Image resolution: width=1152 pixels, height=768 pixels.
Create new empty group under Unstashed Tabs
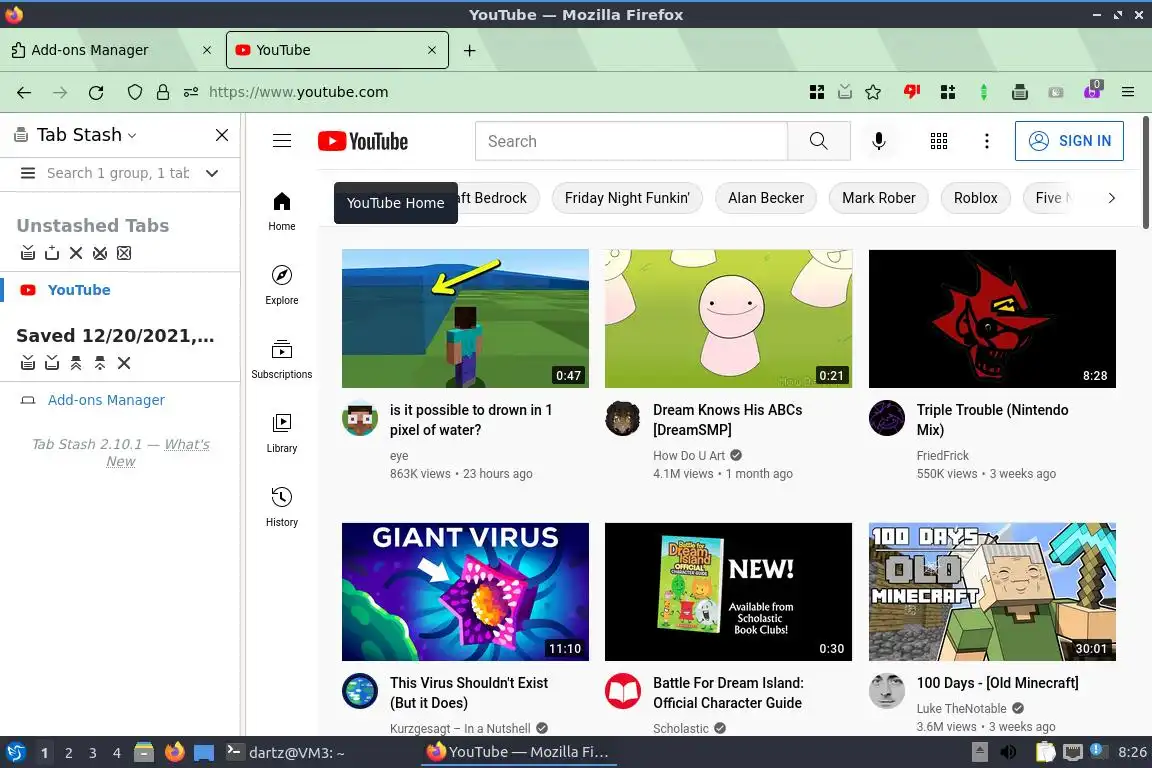(52, 253)
